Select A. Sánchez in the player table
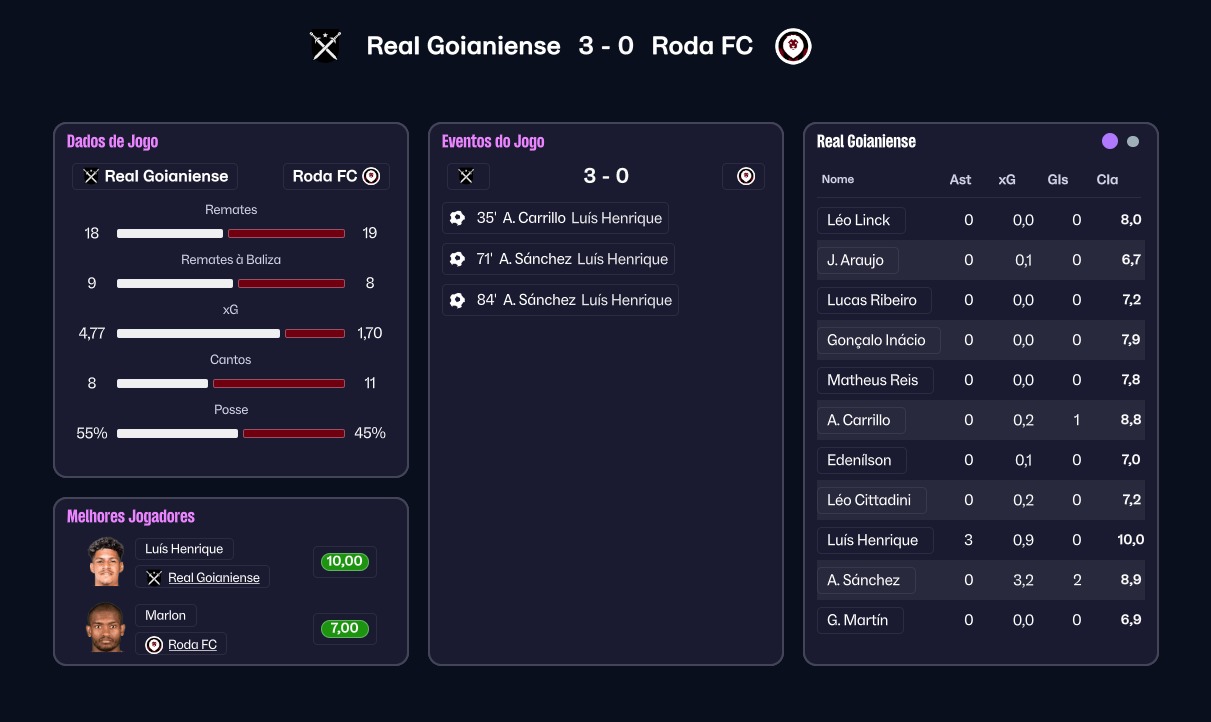 click(863, 580)
